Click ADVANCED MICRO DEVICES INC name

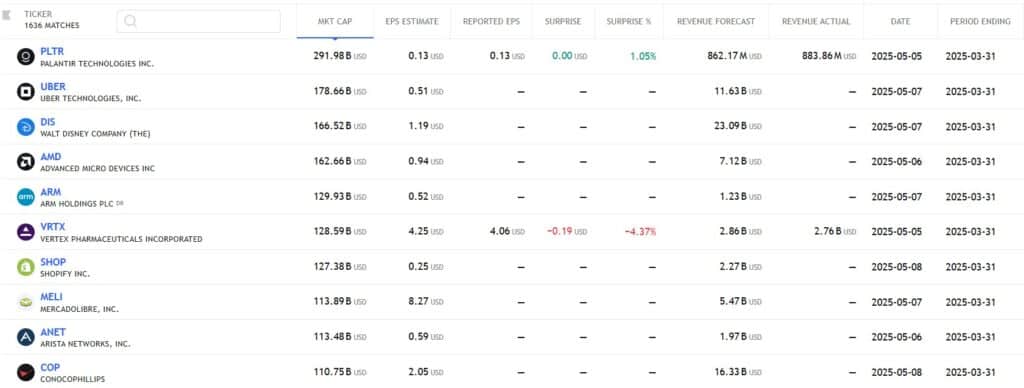tap(98, 169)
